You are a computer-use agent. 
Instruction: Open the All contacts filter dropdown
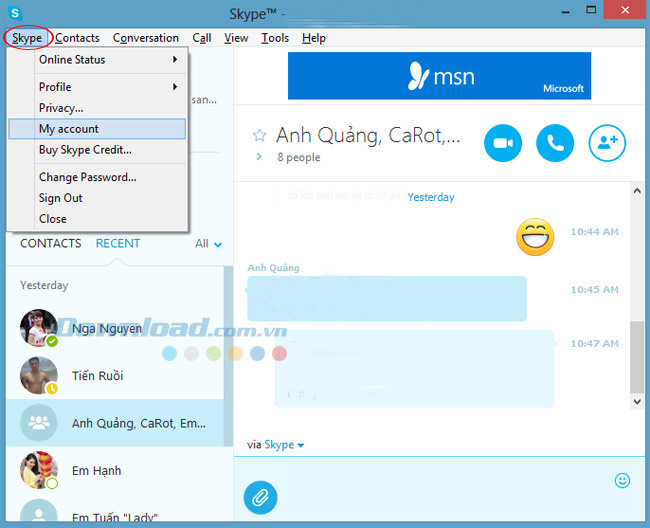(209, 244)
